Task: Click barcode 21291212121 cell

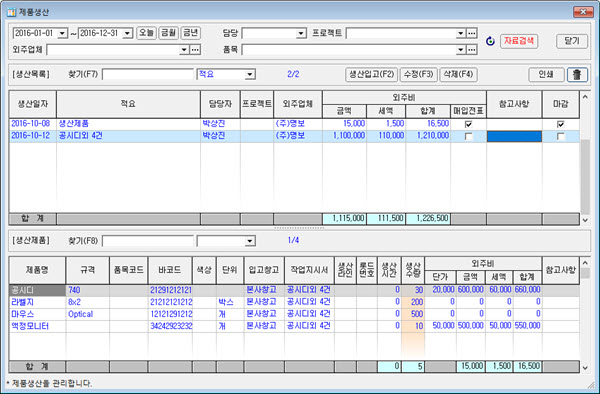Action: tap(170, 290)
